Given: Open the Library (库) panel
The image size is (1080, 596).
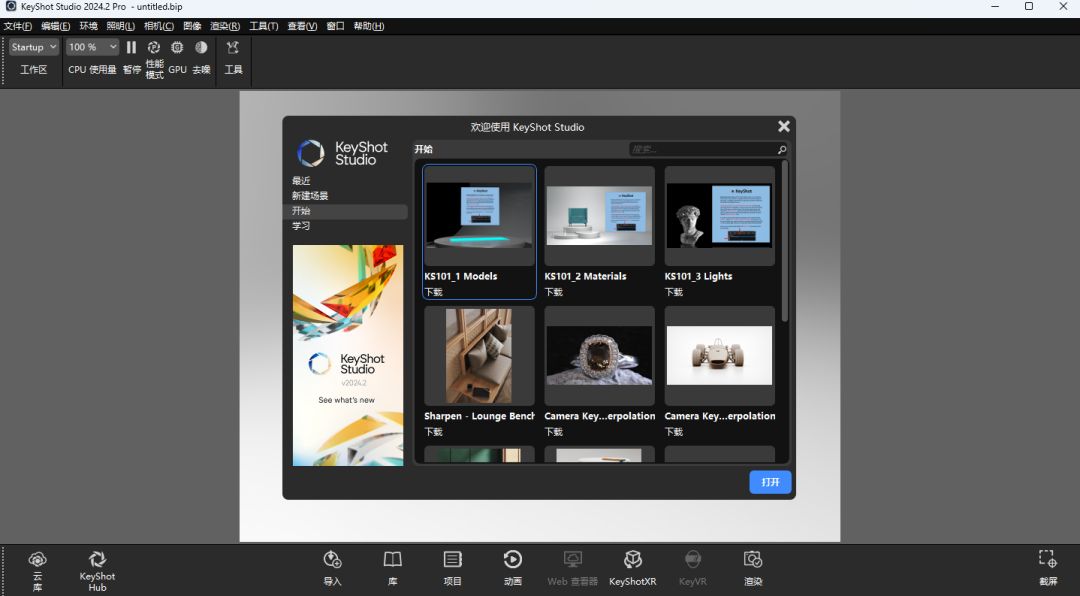Looking at the screenshot, I should click(x=393, y=559).
